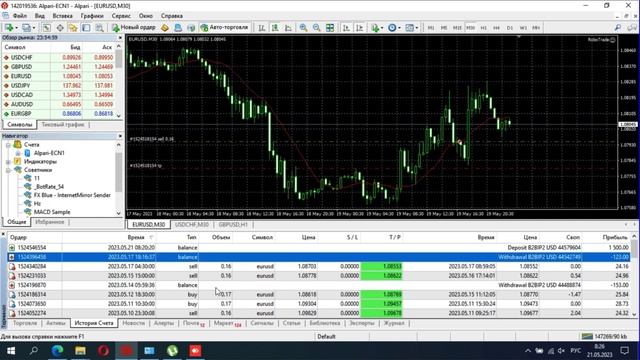Open dropdown arrow next to Profiles
This screenshot has height=360, width=640.
point(34,28)
